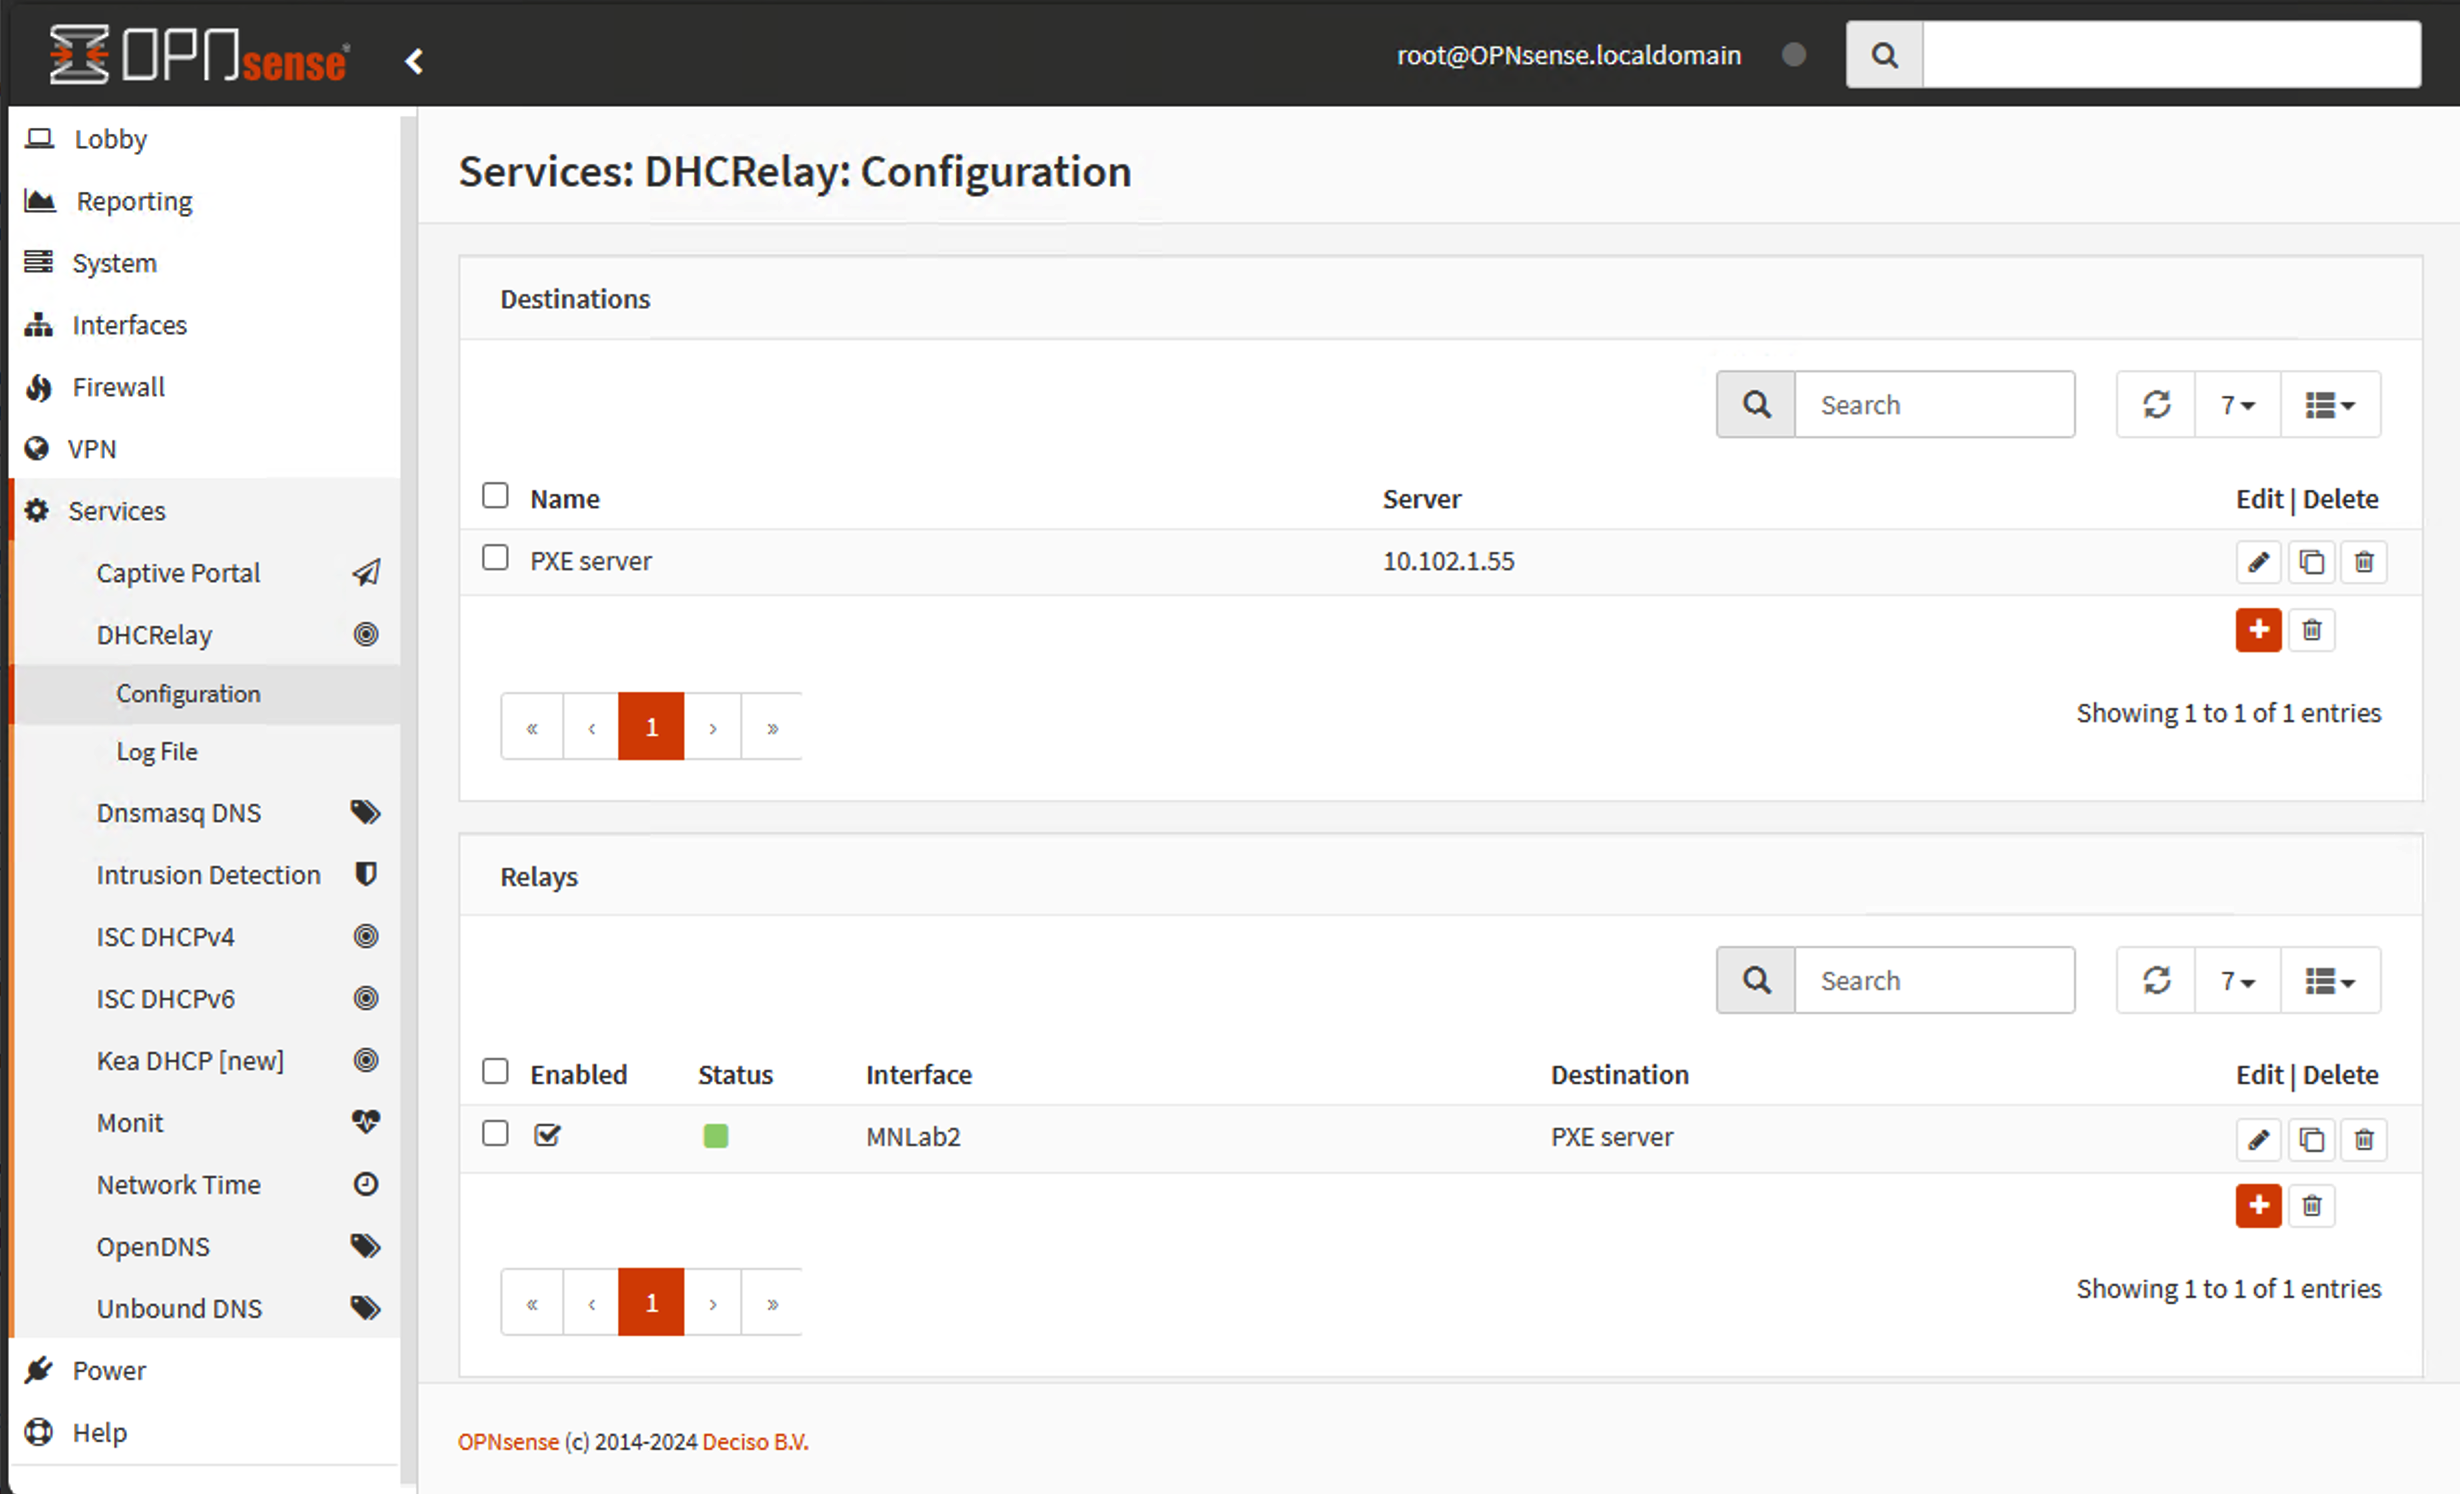
Task: Add a new destination with plus button
Action: [2257, 630]
